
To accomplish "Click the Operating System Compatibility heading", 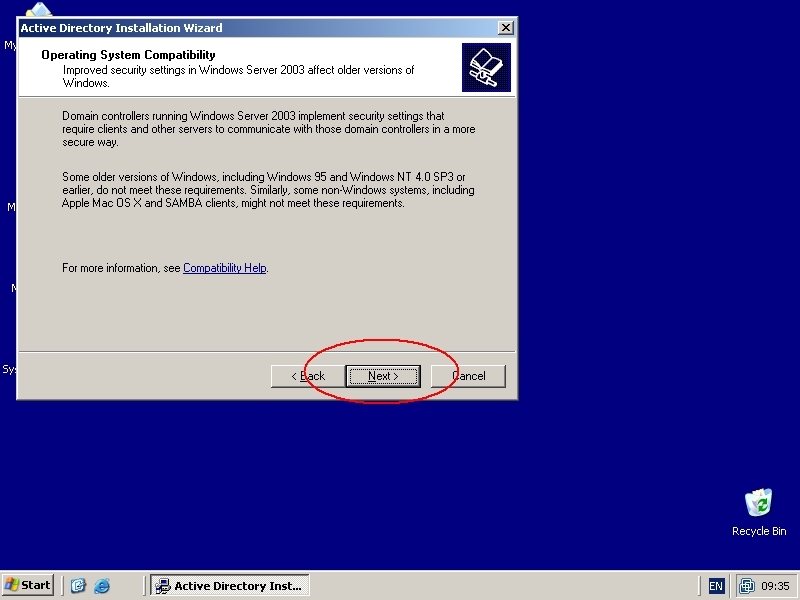I will pos(129,55).
